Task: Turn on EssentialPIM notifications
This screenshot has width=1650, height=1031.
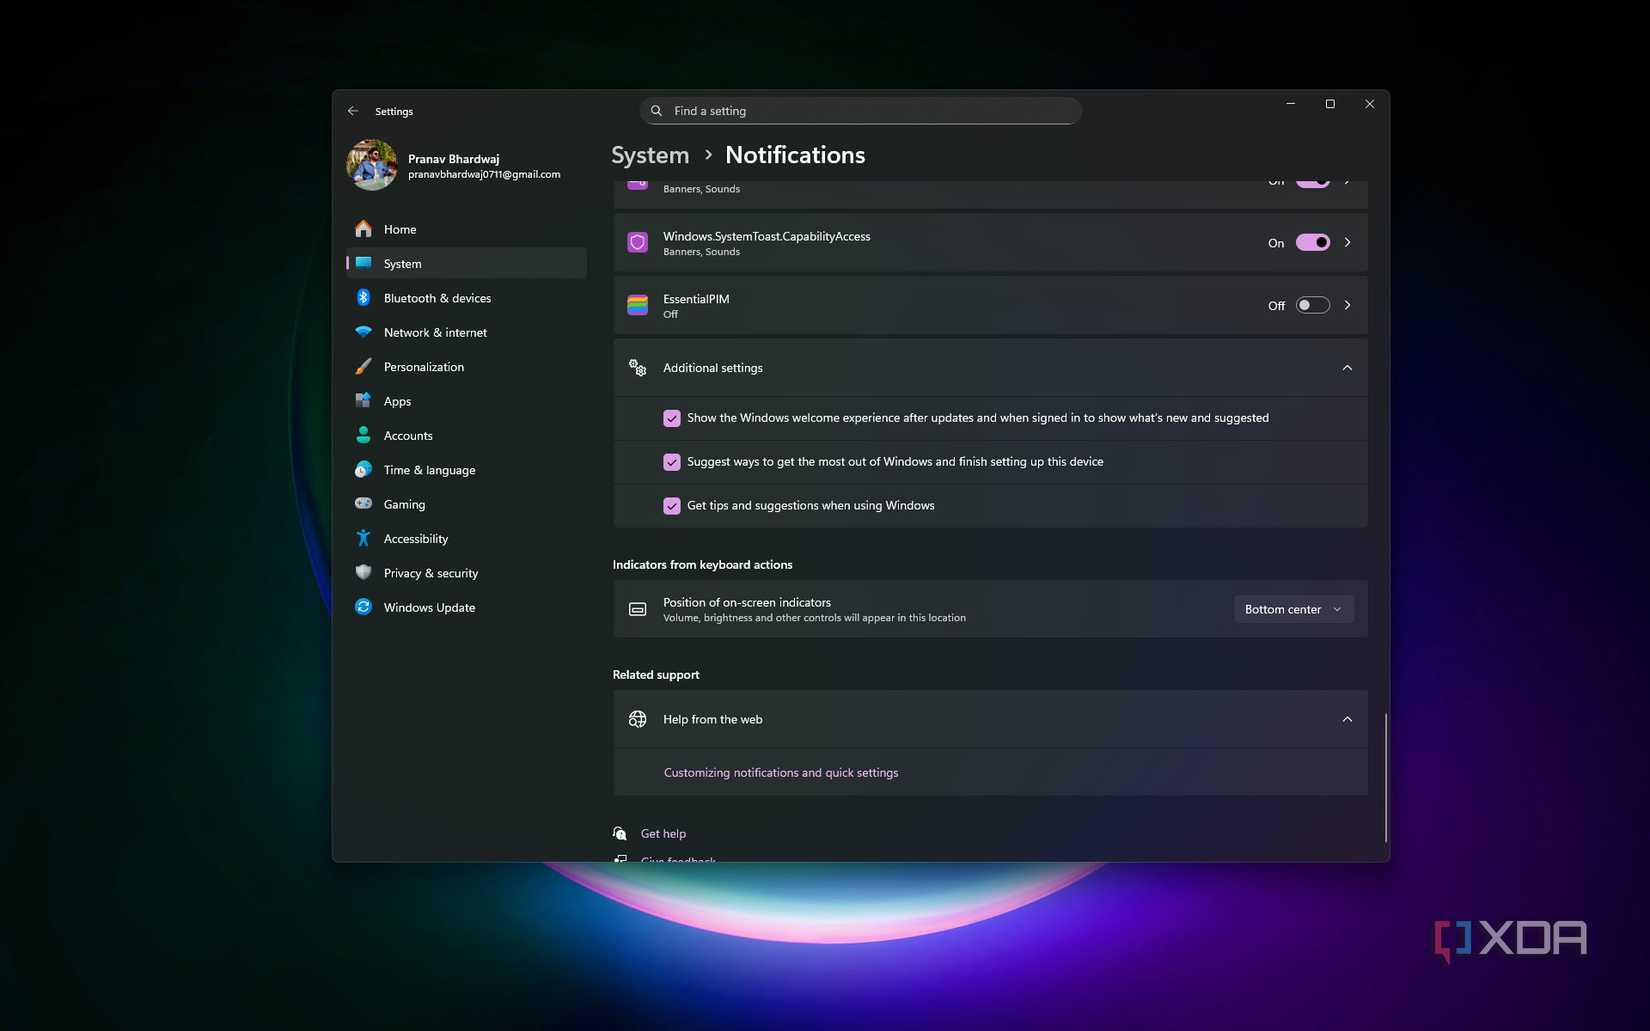Action: point(1312,305)
